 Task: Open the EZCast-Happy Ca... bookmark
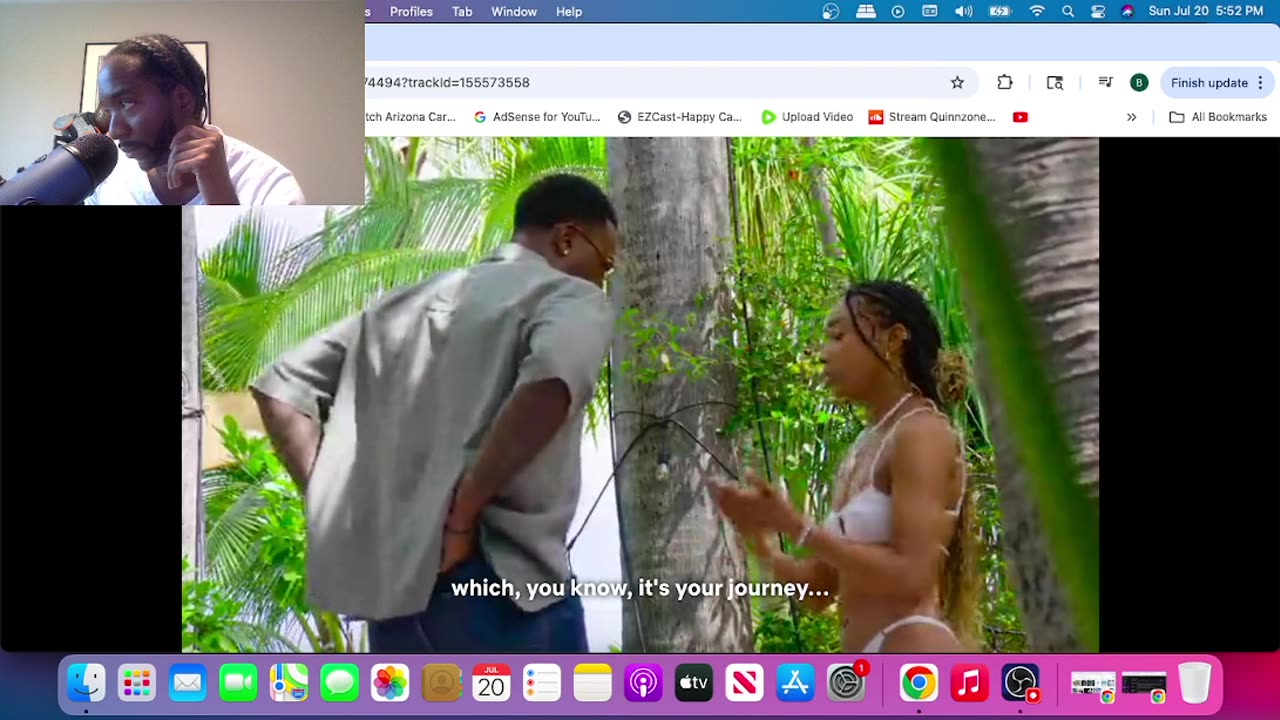680,117
